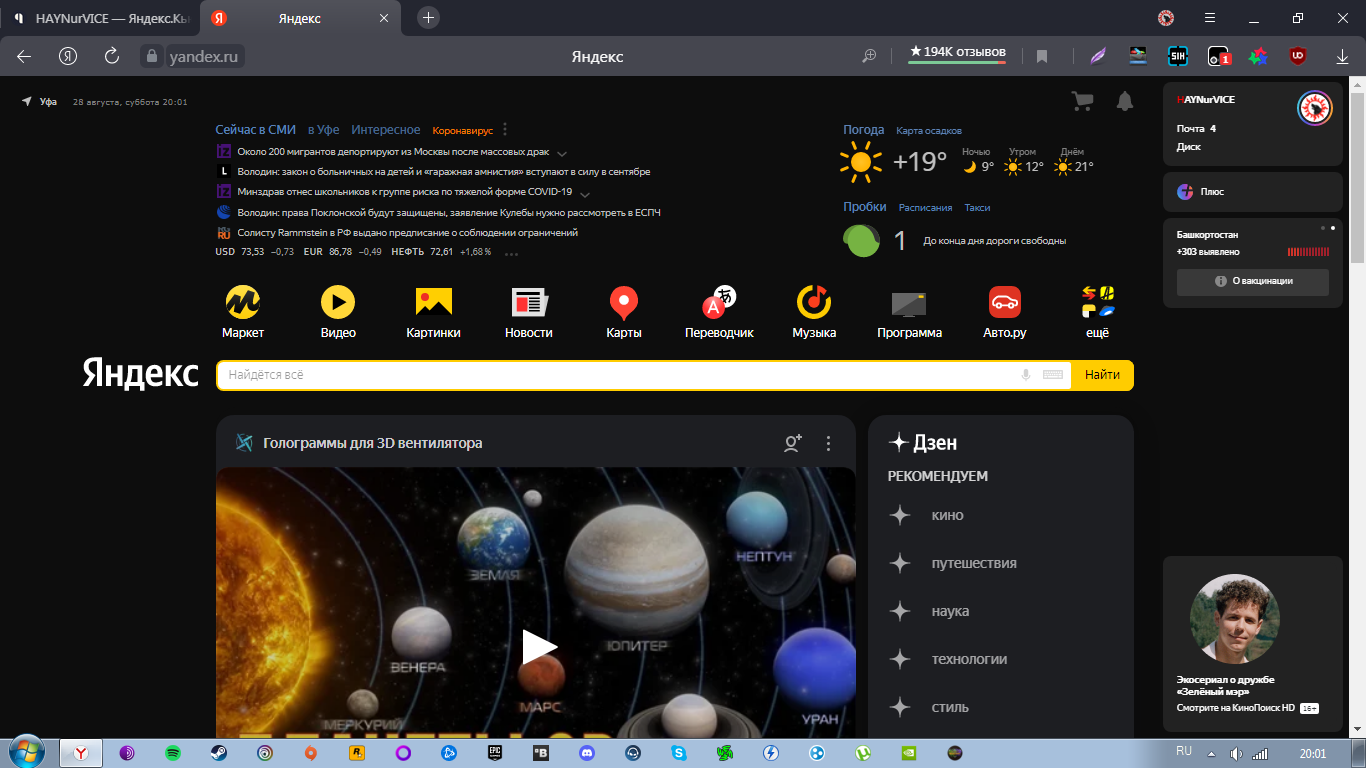Open the Картинки service icon
This screenshot has height=768, width=1366.
click(x=434, y=302)
